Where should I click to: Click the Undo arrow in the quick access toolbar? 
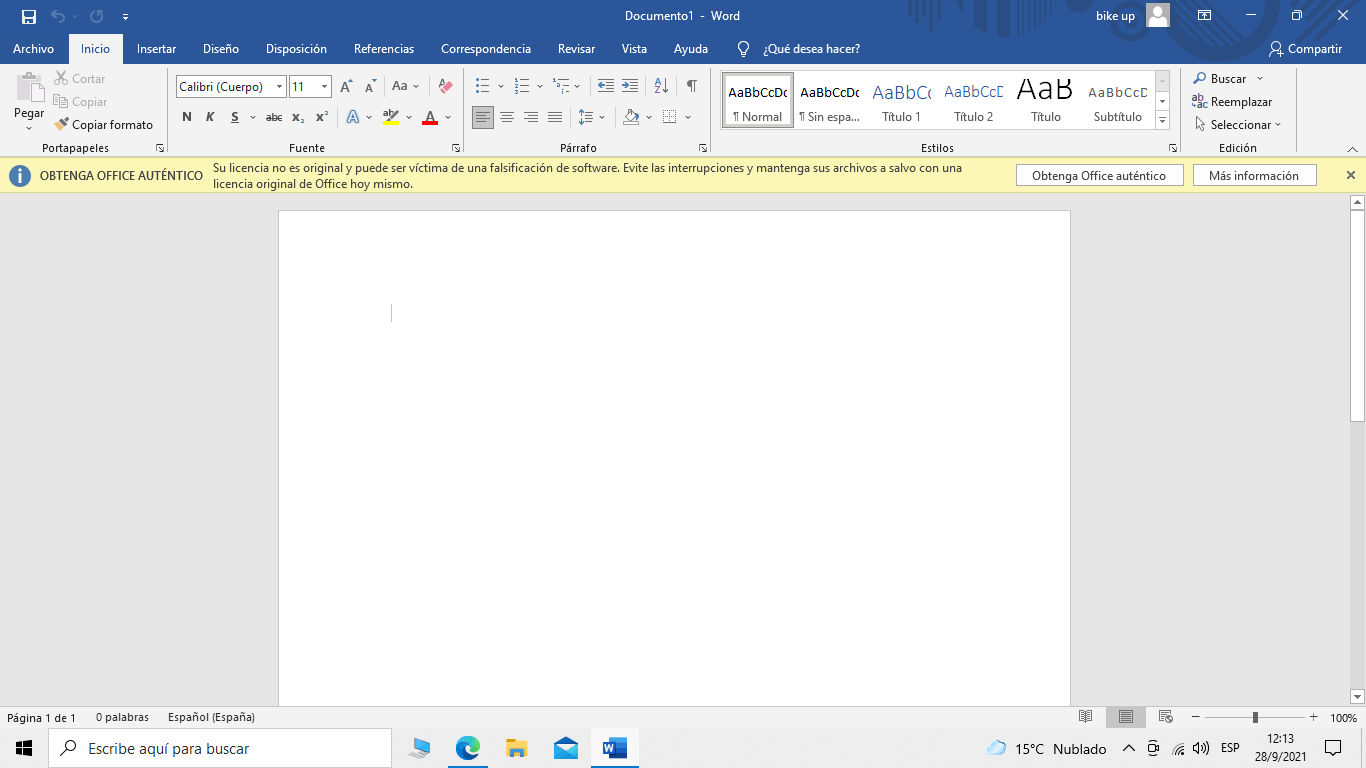click(x=57, y=16)
